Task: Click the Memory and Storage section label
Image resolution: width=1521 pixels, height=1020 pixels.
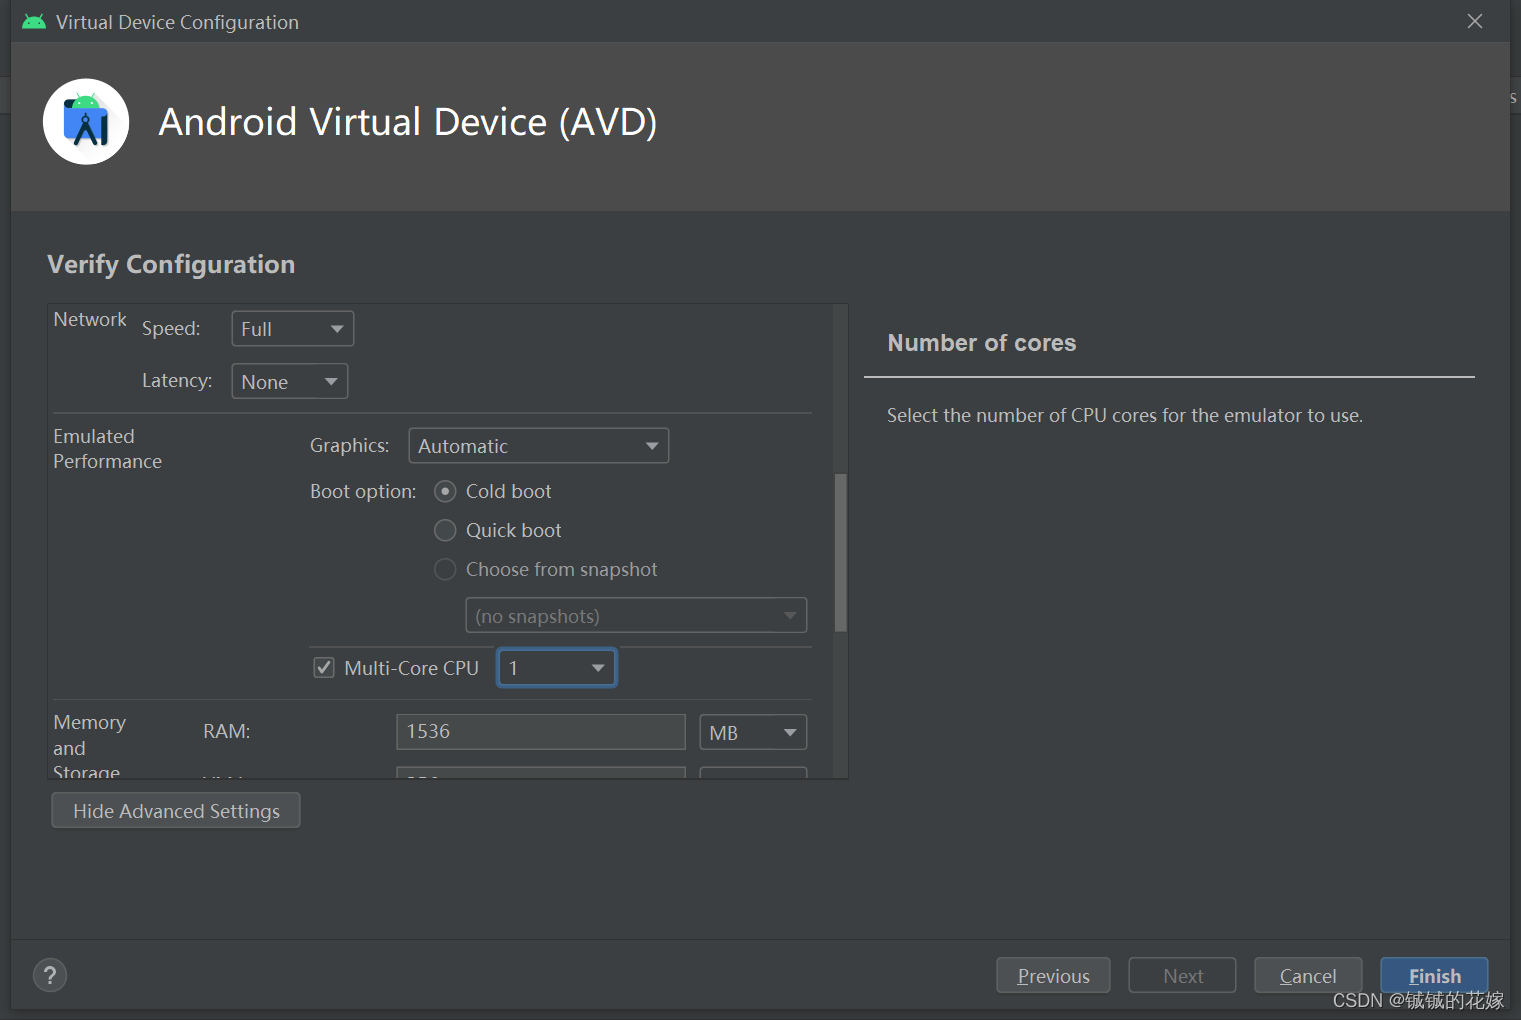Action: [89, 746]
